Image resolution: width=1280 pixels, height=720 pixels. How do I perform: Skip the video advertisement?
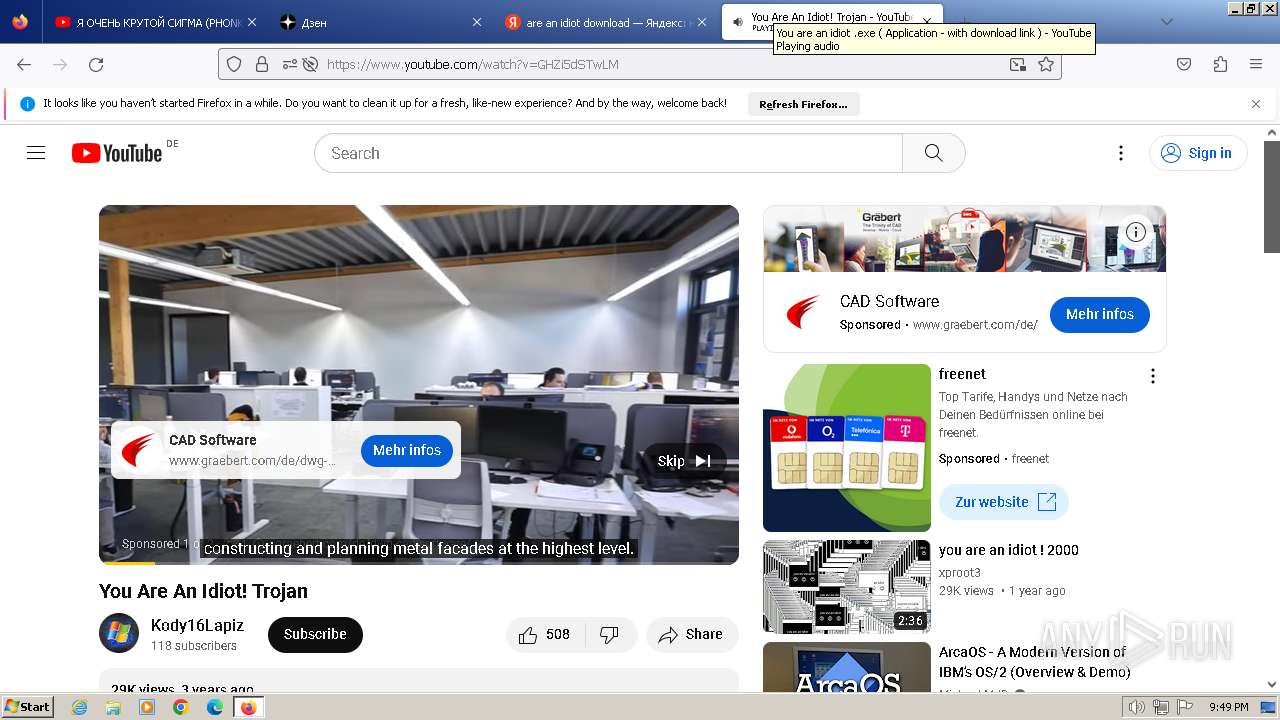pyautogui.click(x=684, y=461)
